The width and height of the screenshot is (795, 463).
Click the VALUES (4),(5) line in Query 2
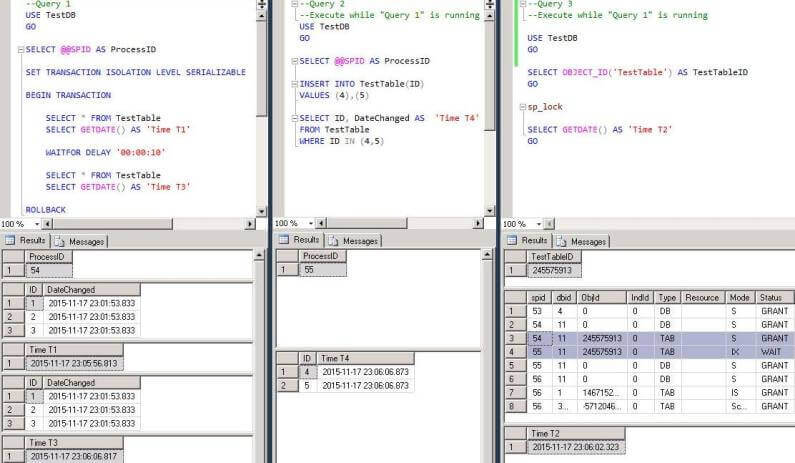click(334, 95)
